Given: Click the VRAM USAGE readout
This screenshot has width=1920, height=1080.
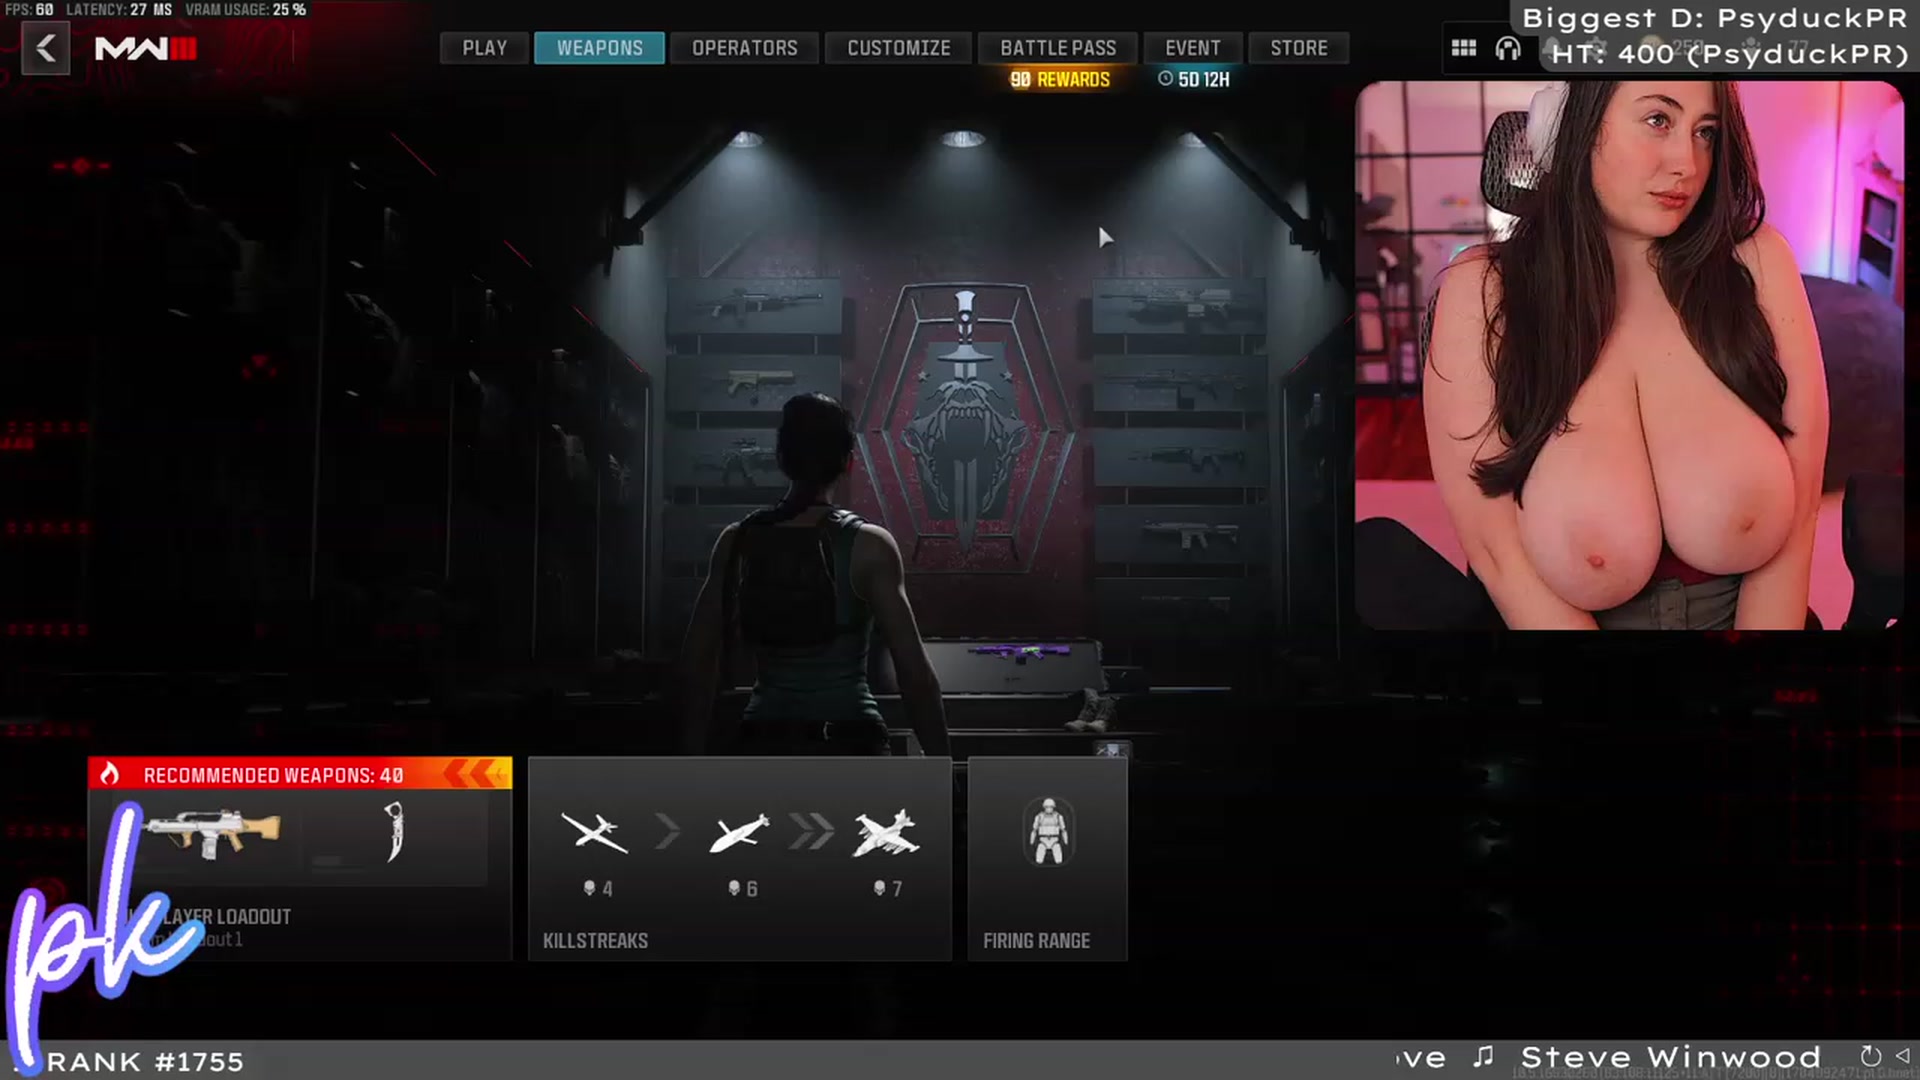Looking at the screenshot, I should pyautogui.click(x=245, y=9).
